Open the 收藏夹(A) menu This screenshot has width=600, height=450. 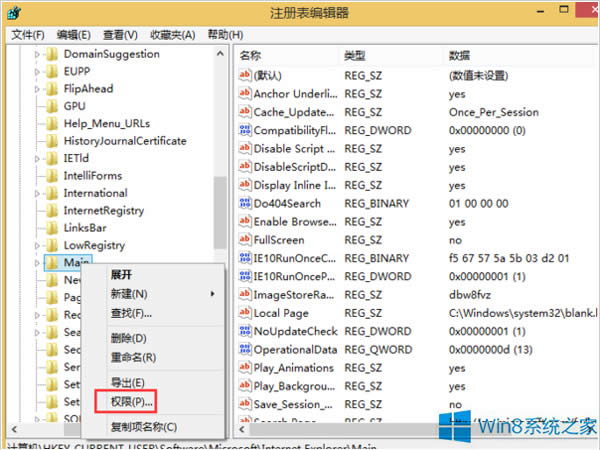[173, 35]
